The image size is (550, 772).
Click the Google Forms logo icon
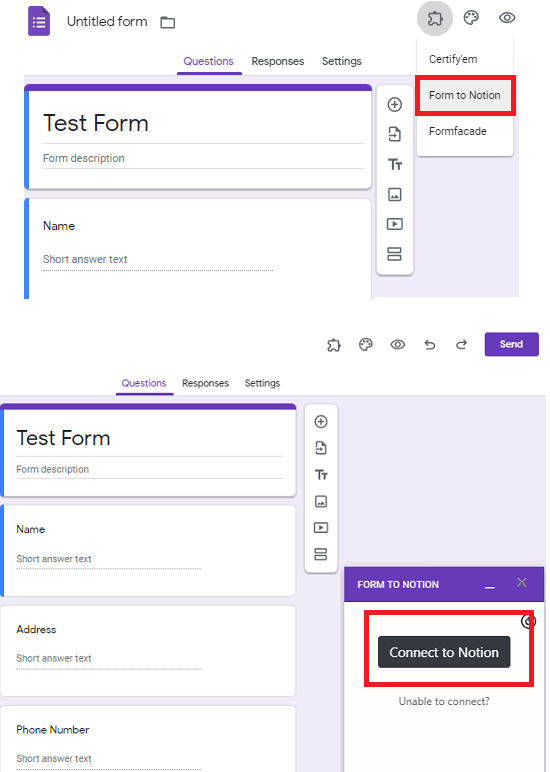(x=39, y=21)
